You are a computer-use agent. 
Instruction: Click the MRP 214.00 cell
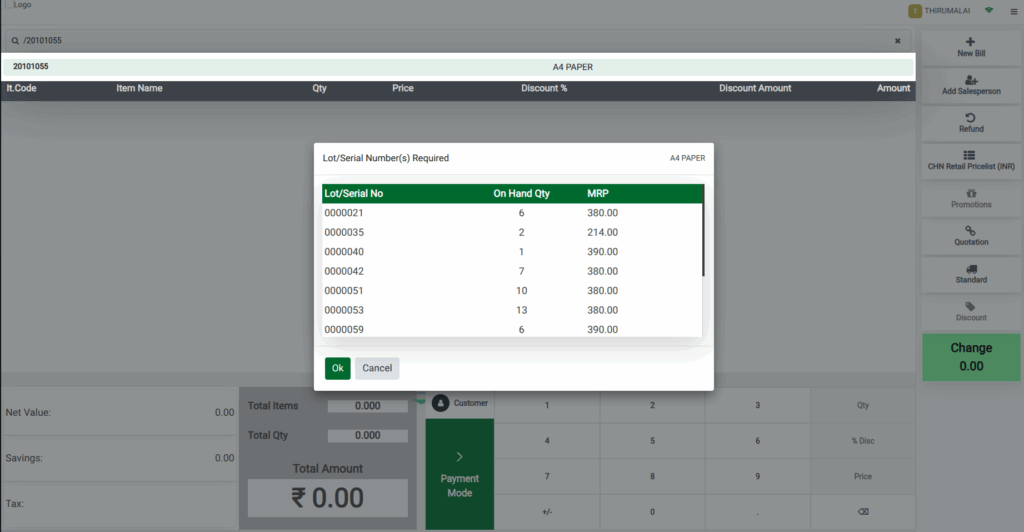602,232
